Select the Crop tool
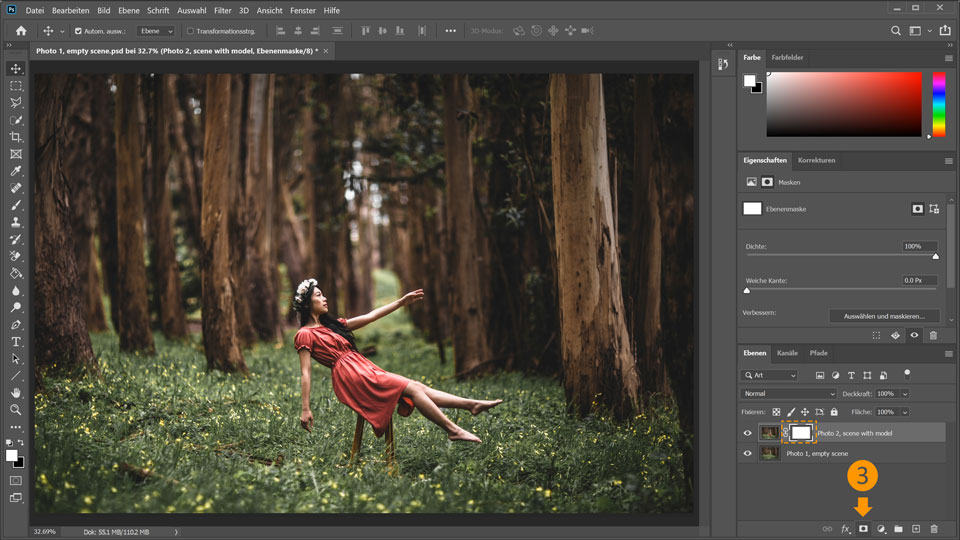Screen dimensions: 960x540 (x=16, y=137)
